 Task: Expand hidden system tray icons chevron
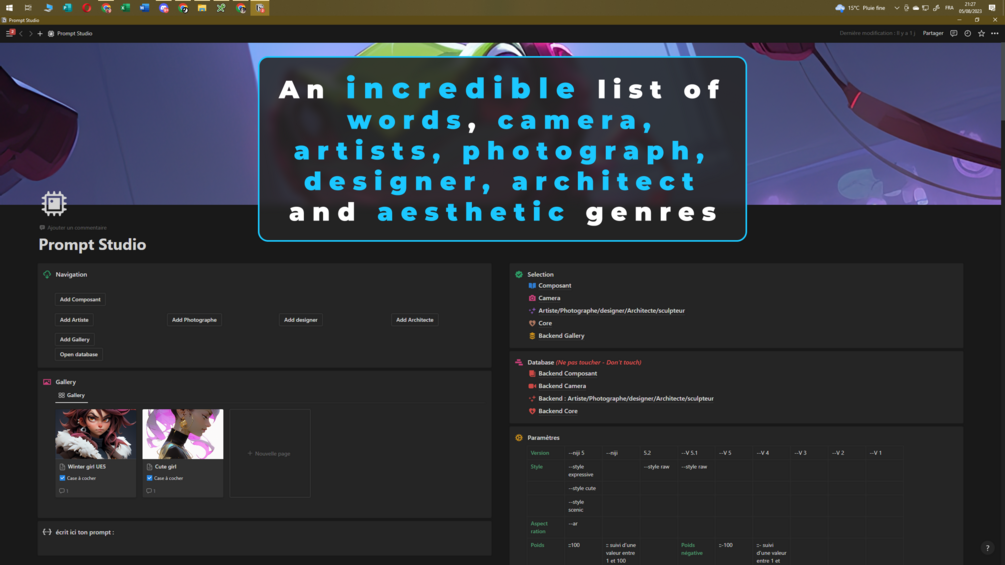point(896,8)
